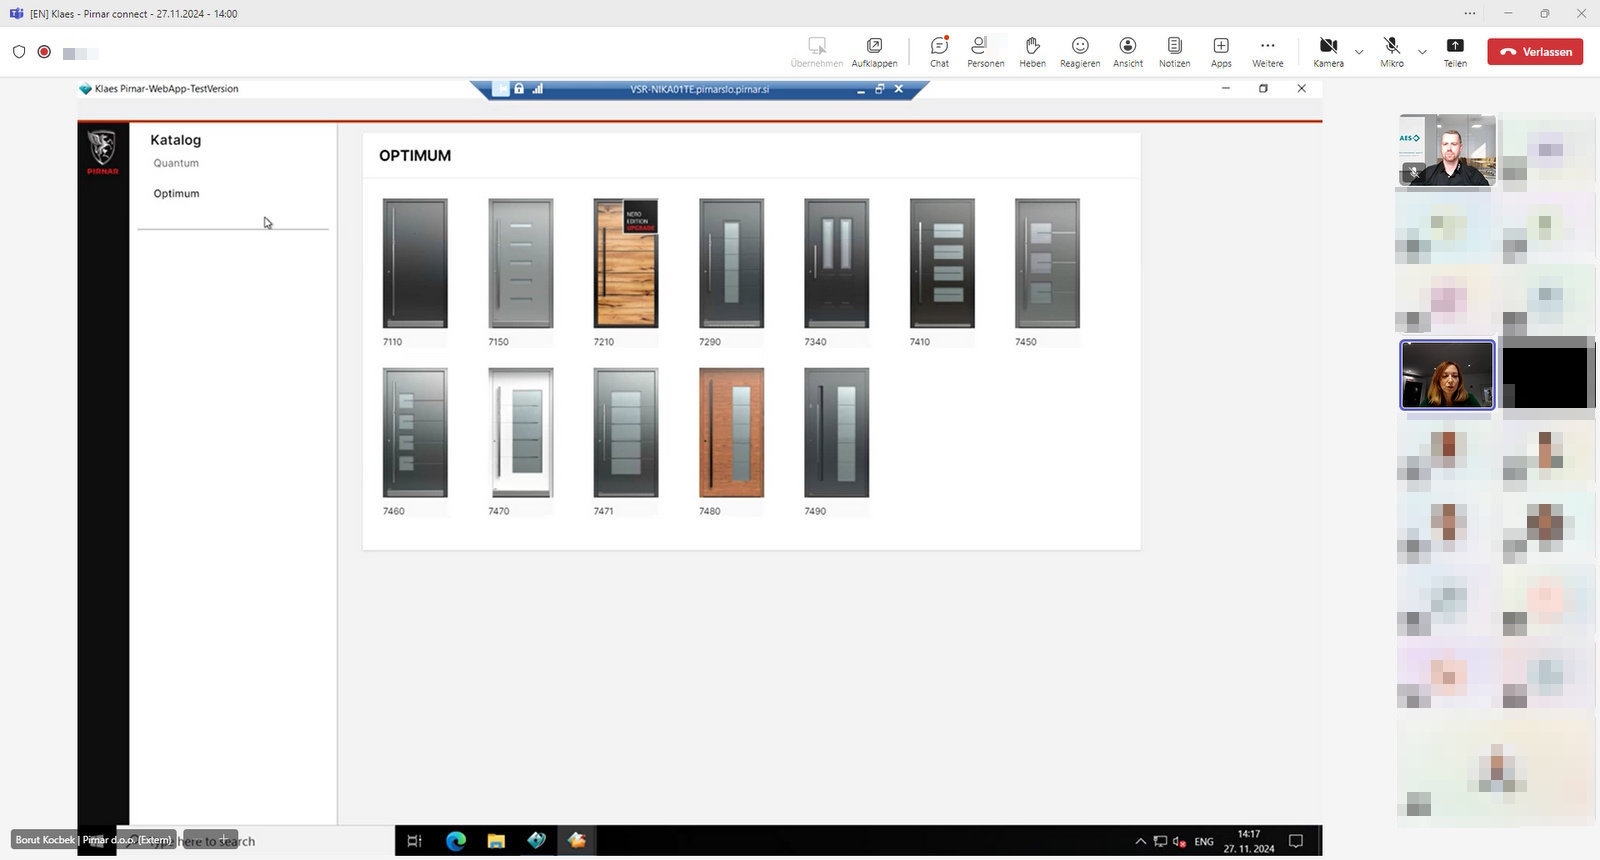Open the Apps panel
The width and height of the screenshot is (1600, 860).
click(x=1221, y=51)
